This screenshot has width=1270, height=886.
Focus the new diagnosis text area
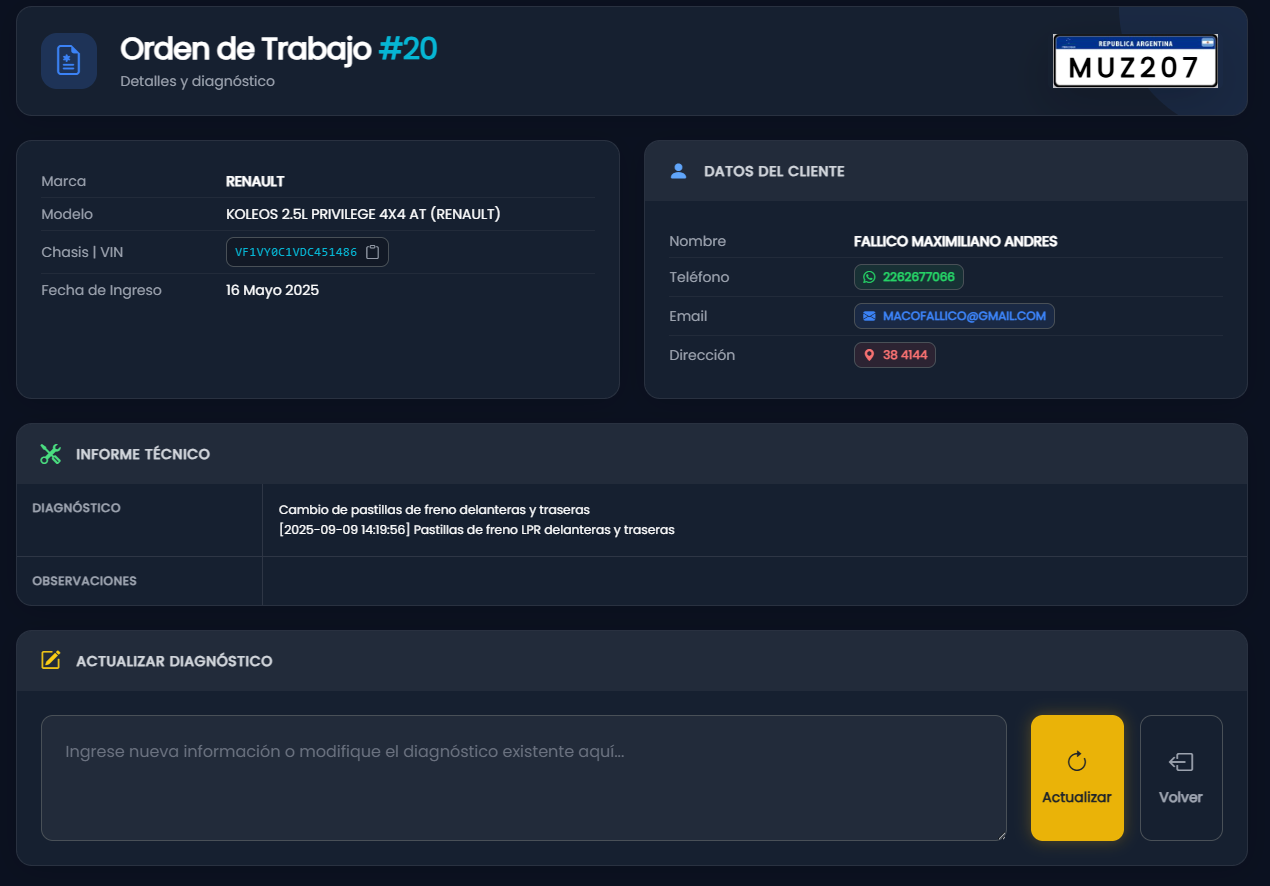point(524,778)
